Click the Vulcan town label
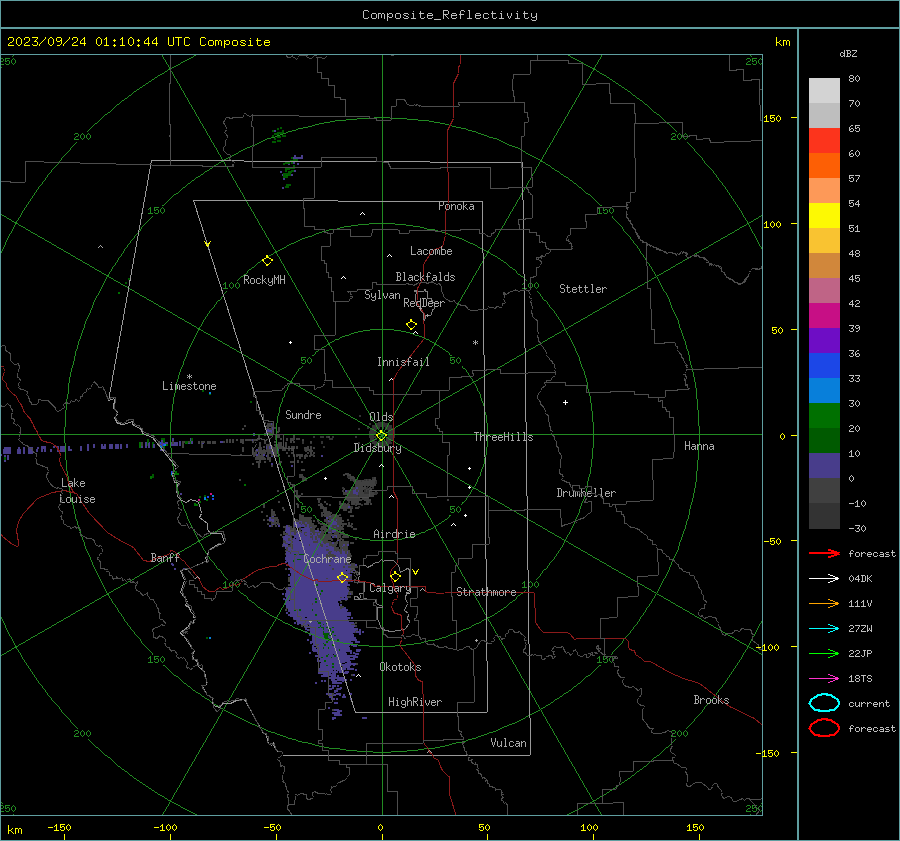Viewport: 900px width, 841px height. (509, 743)
